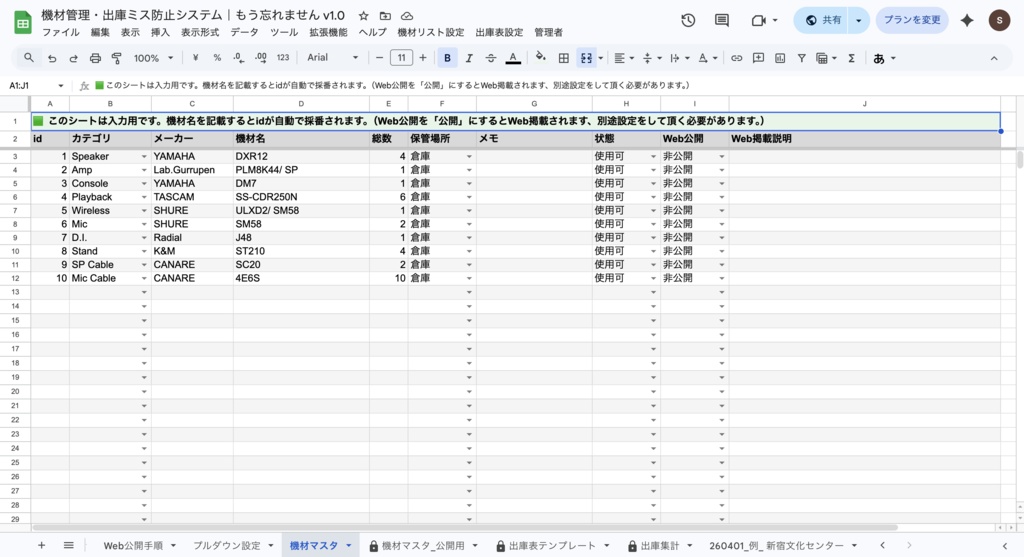Open the 挿入 menu
This screenshot has height=557, width=1024.
[x=160, y=32]
